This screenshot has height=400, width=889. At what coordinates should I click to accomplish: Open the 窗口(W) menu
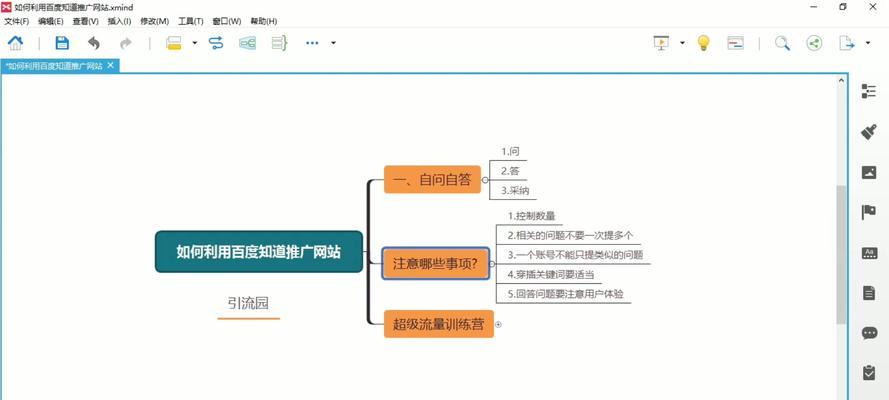pos(227,22)
